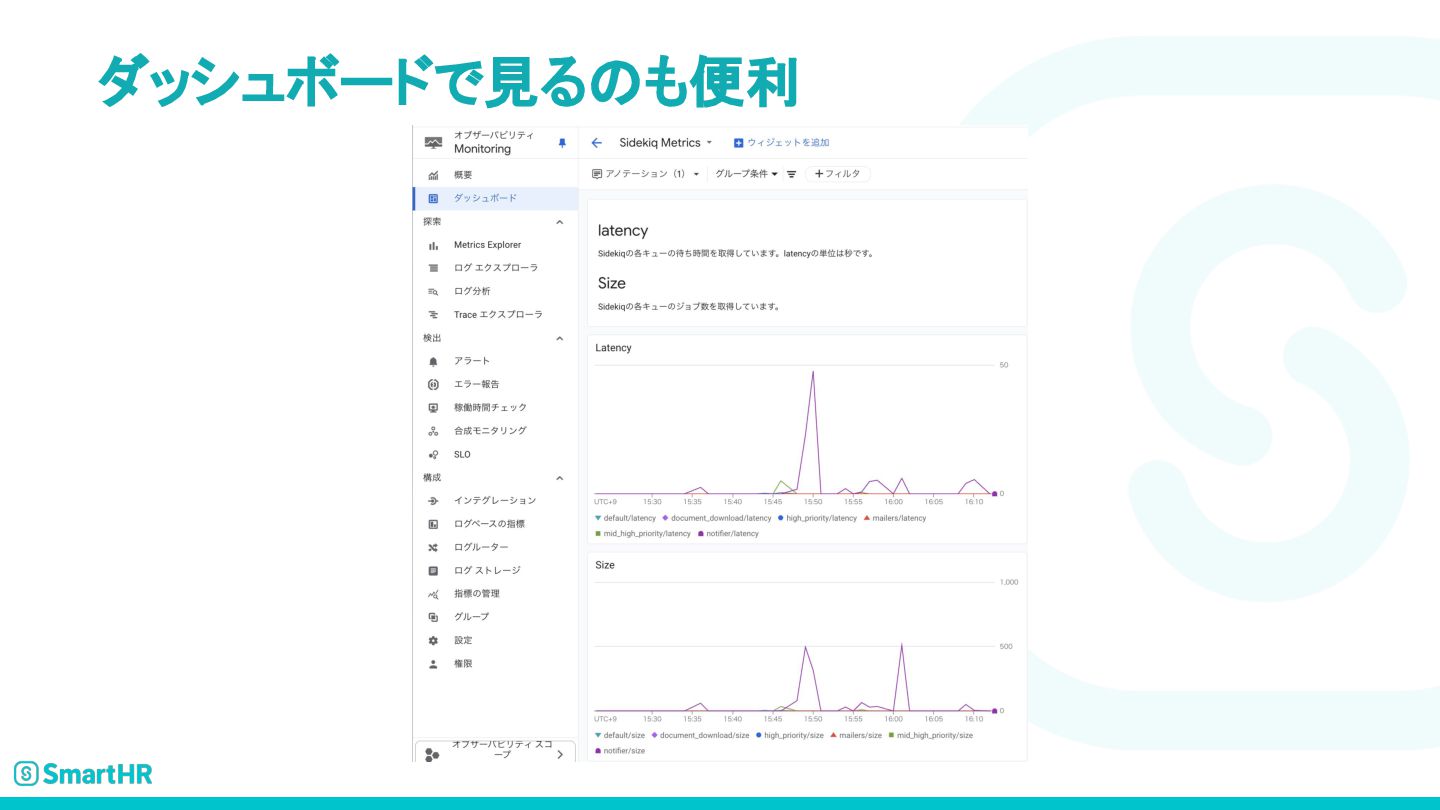Click the ログルーター shuffle icon

[433, 547]
